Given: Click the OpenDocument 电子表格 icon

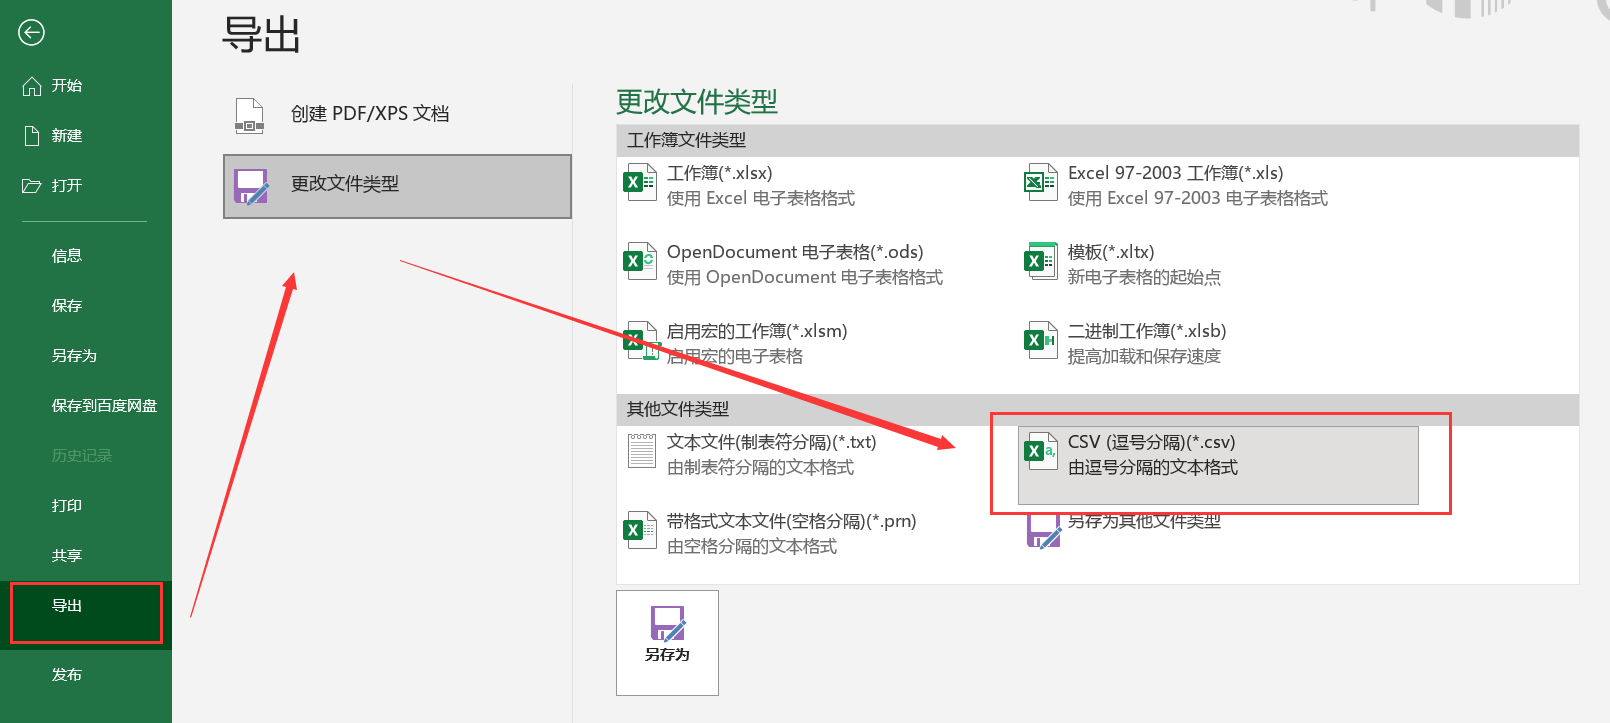Looking at the screenshot, I should [x=640, y=261].
